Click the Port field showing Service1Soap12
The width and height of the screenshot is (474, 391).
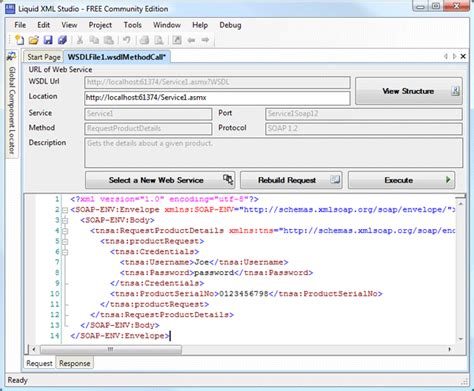tap(364, 114)
